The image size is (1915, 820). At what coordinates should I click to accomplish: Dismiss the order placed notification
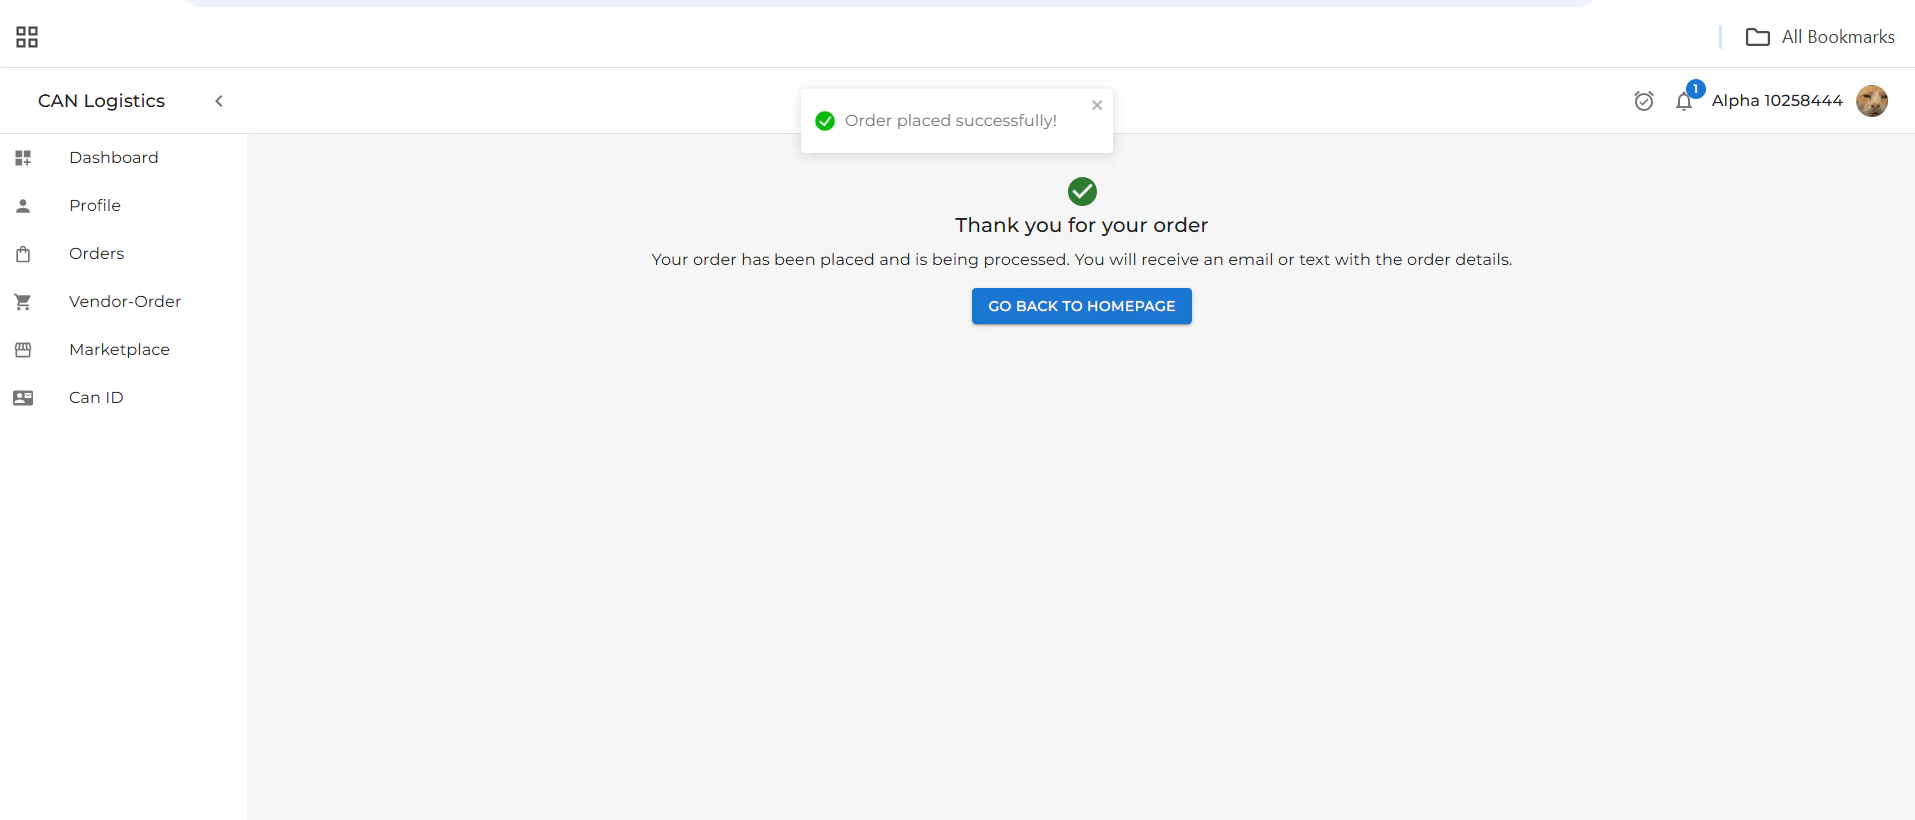click(1097, 105)
